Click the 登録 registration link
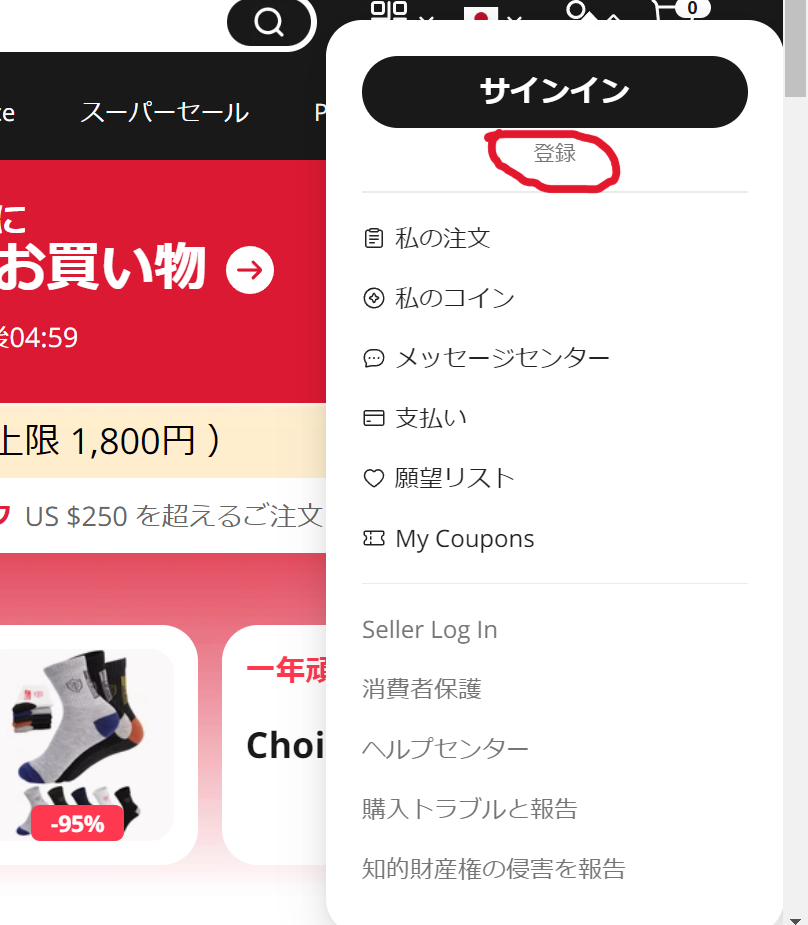This screenshot has height=925, width=808. tap(554, 153)
